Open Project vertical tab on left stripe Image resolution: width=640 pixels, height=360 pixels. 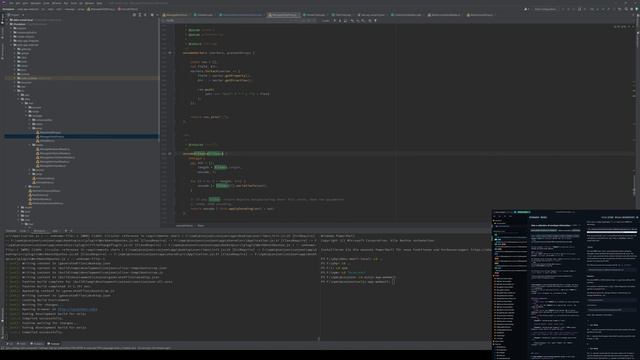click(2, 18)
